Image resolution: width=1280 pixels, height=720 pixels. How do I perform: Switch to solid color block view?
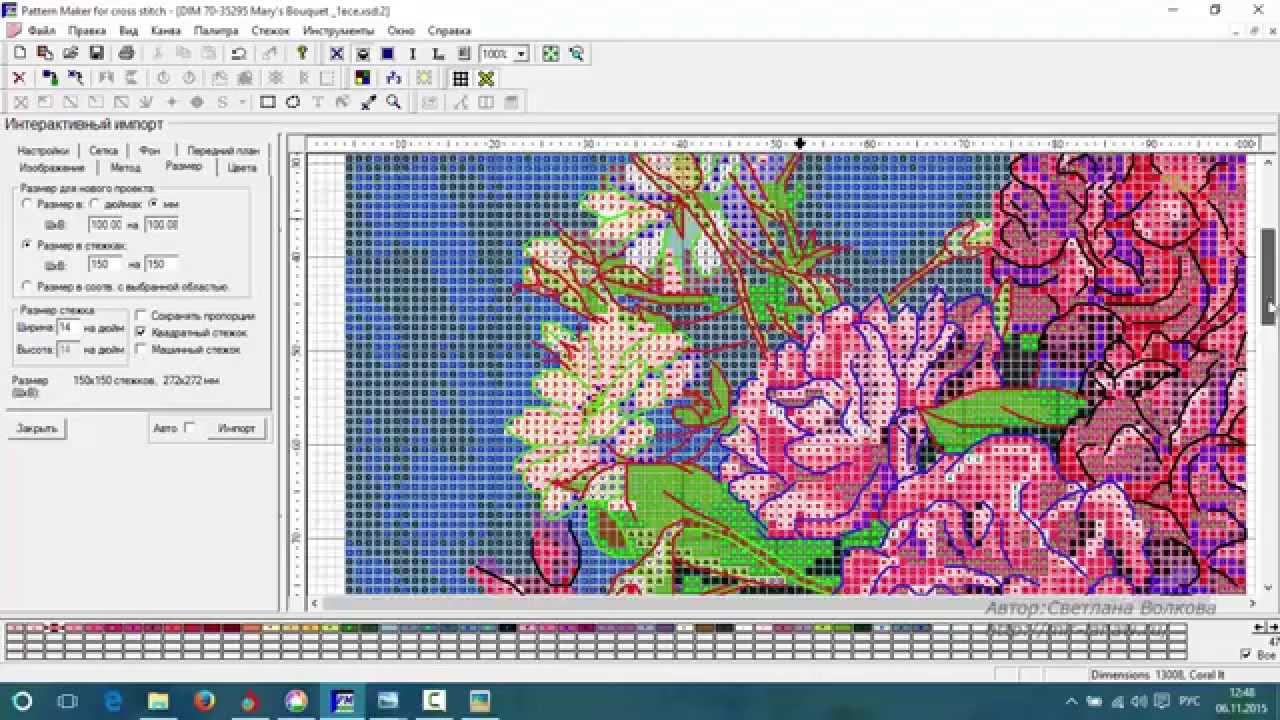click(x=387, y=53)
